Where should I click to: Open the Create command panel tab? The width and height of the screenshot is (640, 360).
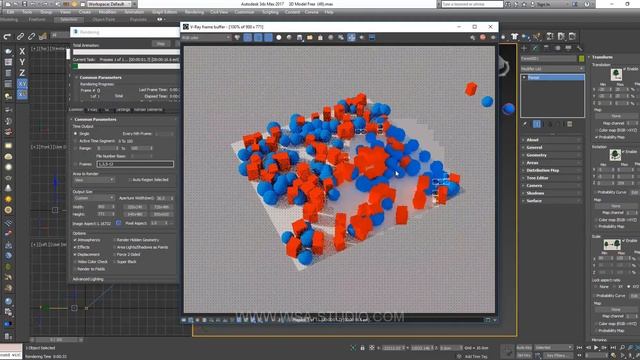524,48
